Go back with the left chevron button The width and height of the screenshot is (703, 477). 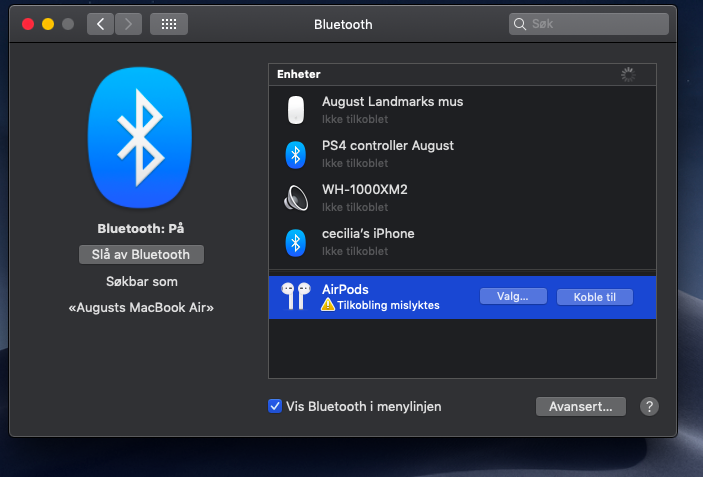tap(100, 24)
